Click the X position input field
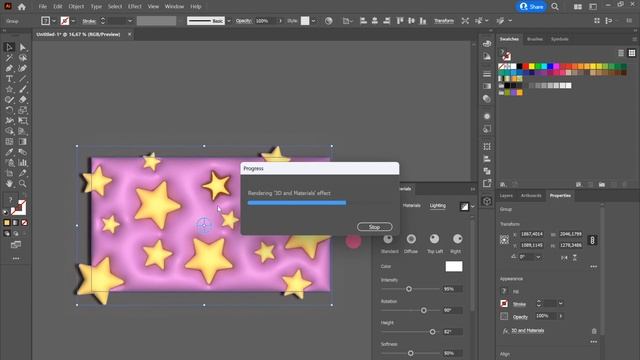The image size is (640, 360). tap(531, 234)
